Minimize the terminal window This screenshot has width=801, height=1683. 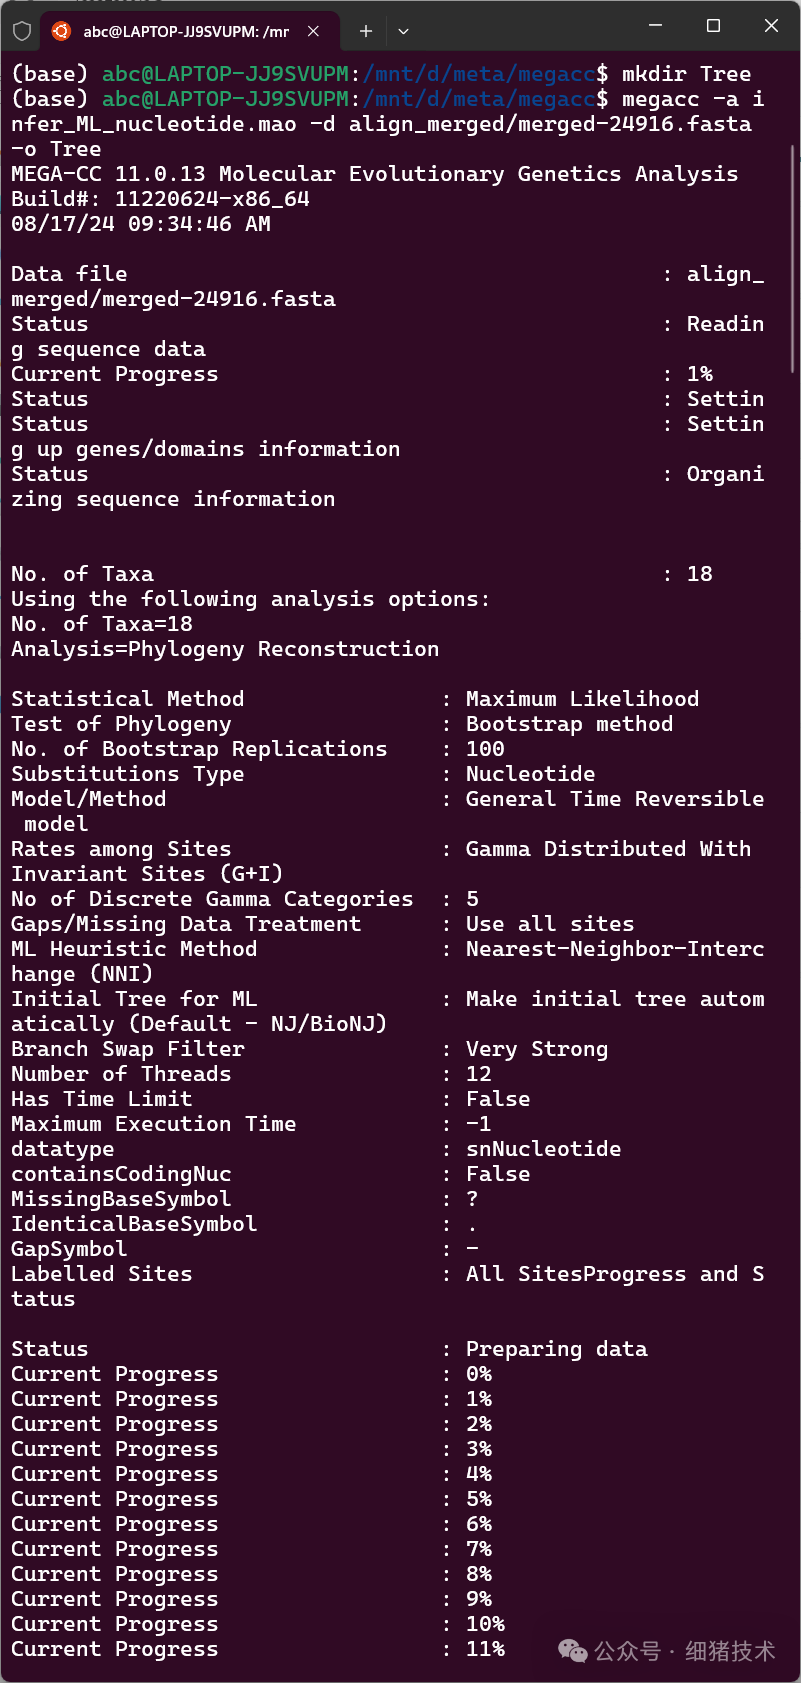coord(656,26)
